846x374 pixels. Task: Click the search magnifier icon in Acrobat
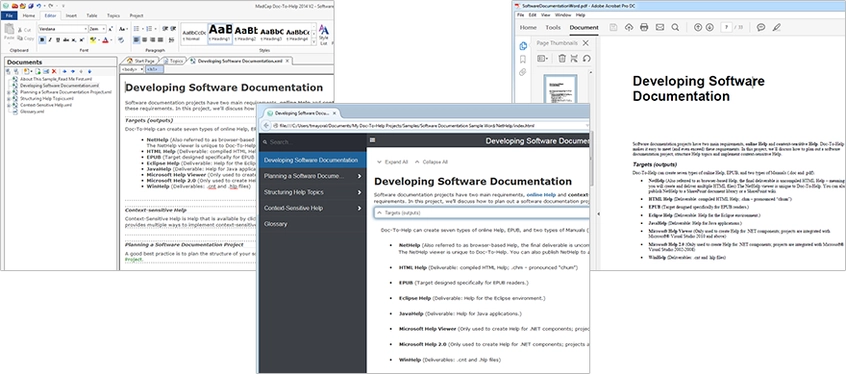tap(675, 27)
